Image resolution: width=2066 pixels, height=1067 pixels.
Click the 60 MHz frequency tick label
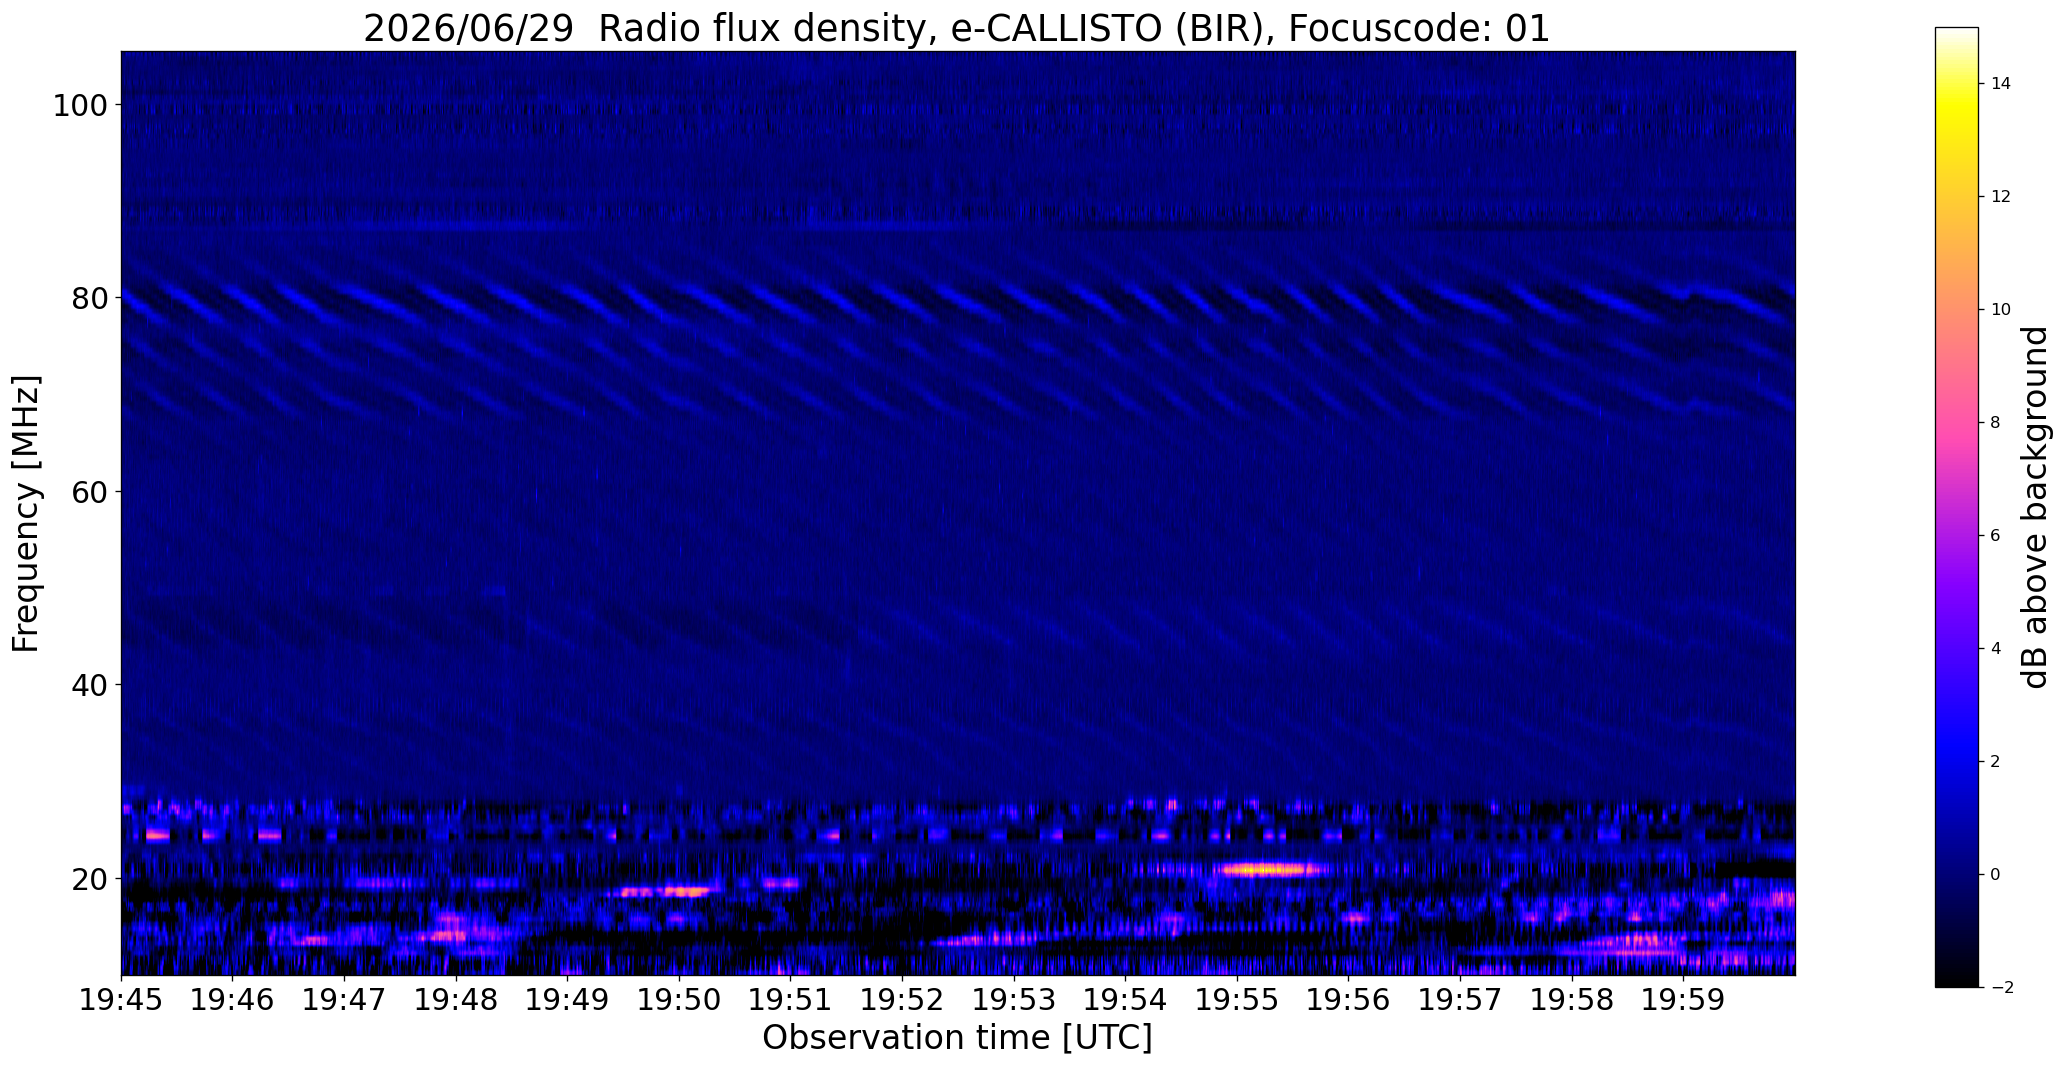pos(88,492)
